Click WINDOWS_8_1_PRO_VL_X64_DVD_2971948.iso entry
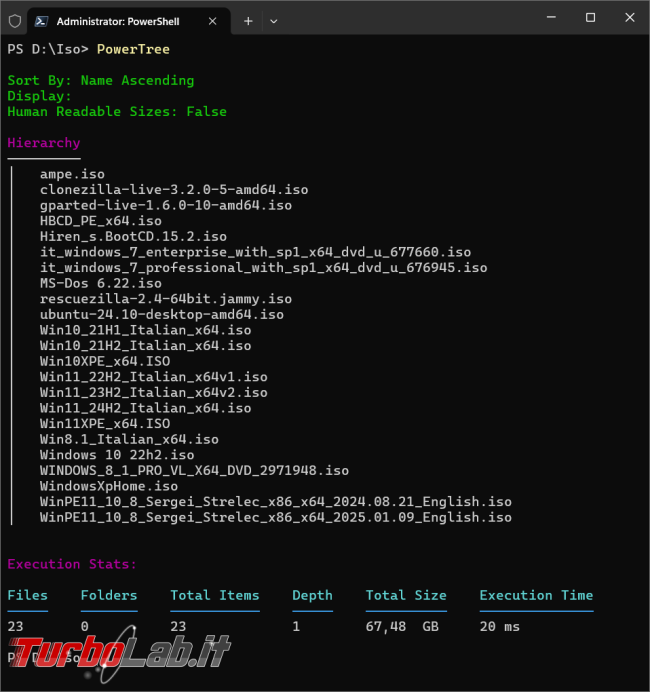This screenshot has width=650, height=692. pos(194,470)
